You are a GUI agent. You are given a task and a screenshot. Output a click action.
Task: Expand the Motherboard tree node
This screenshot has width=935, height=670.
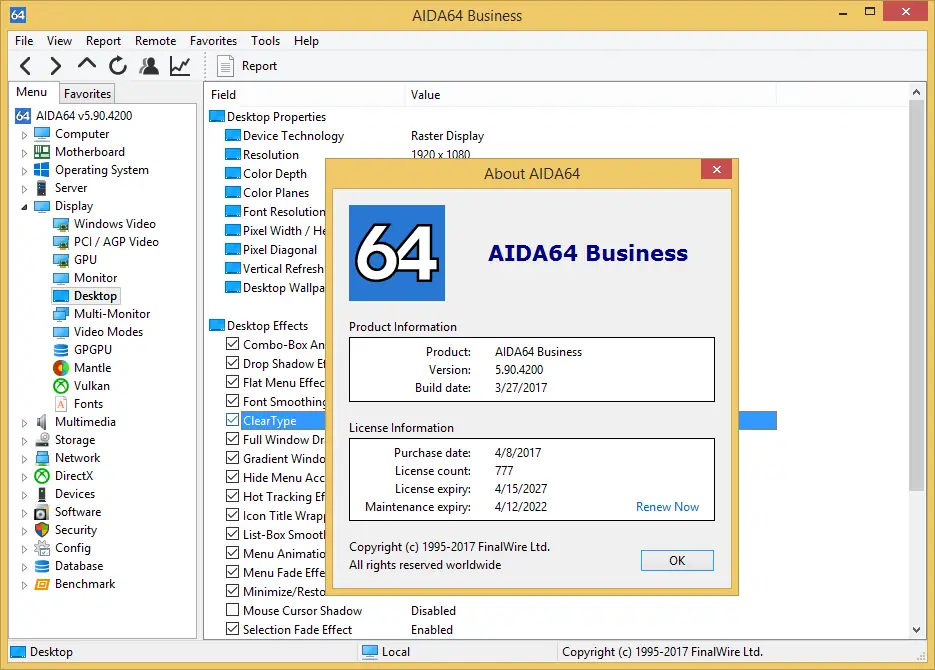[x=24, y=153]
